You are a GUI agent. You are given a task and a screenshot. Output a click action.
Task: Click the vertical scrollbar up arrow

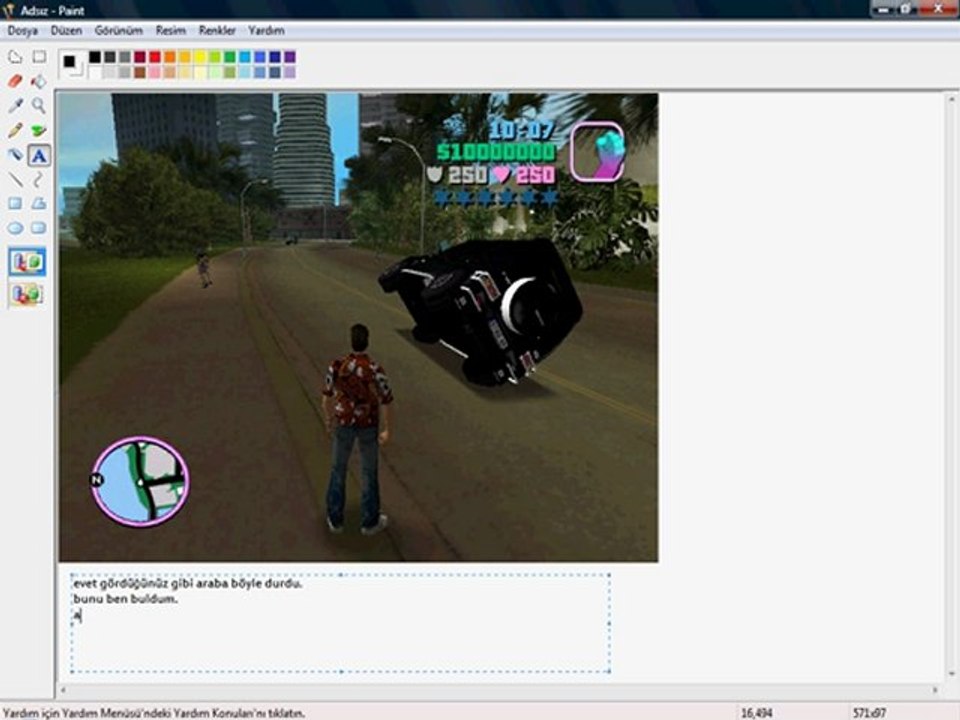click(x=951, y=99)
